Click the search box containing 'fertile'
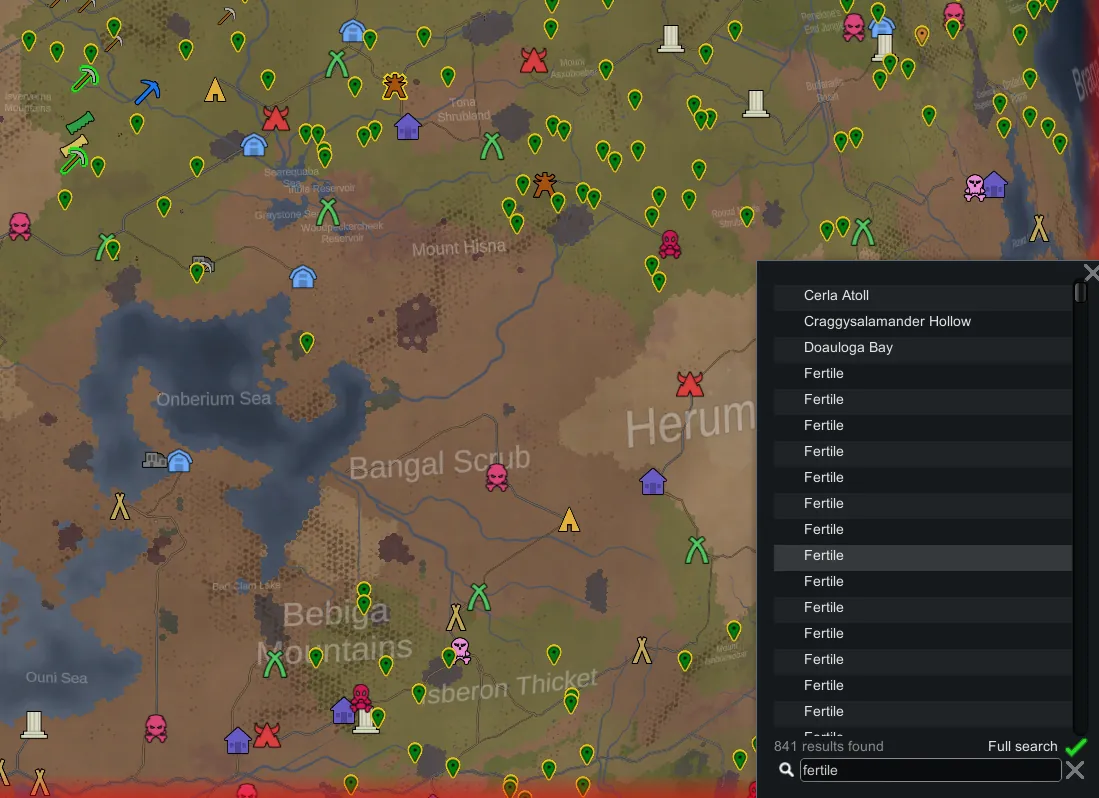Image resolution: width=1099 pixels, height=798 pixels. [930, 770]
